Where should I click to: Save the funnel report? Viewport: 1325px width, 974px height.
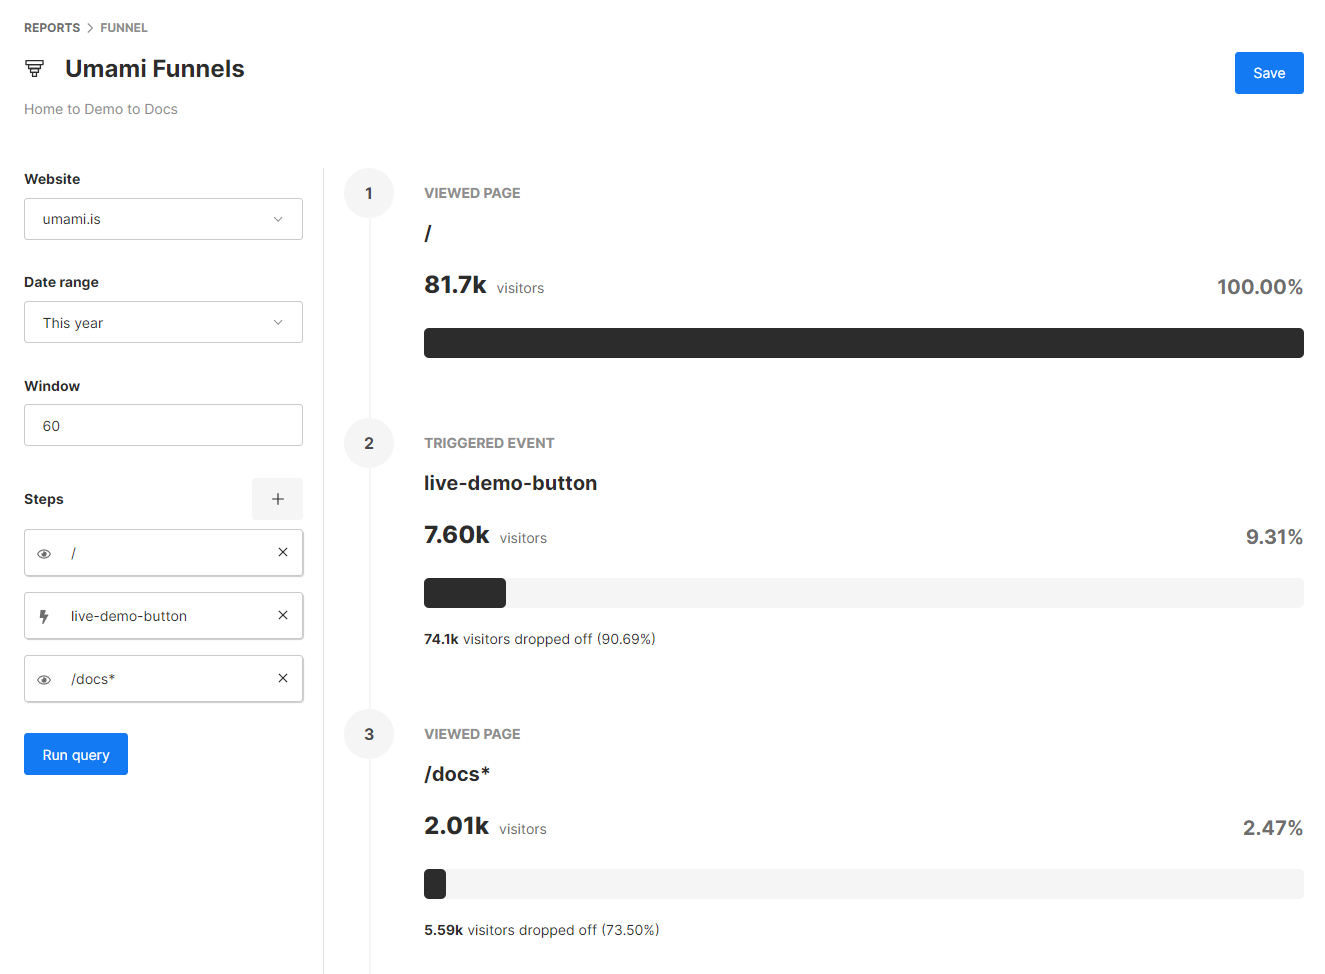coord(1268,73)
